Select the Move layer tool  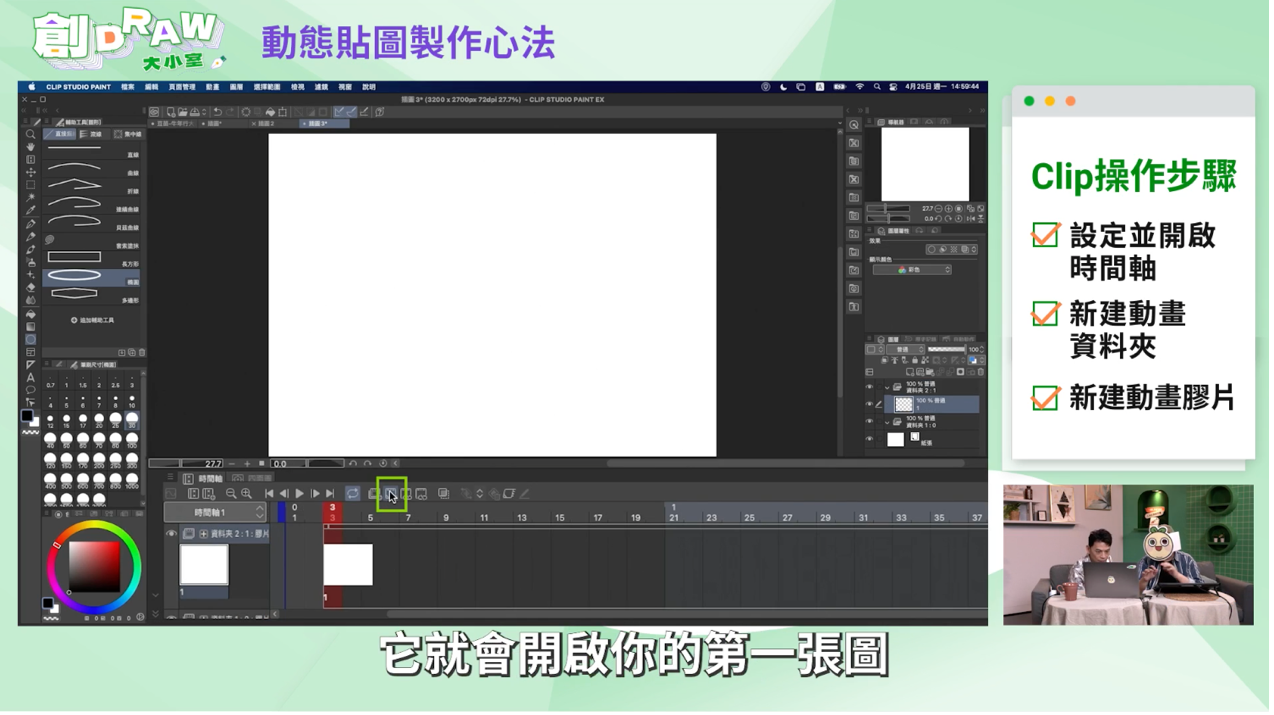click(x=31, y=173)
